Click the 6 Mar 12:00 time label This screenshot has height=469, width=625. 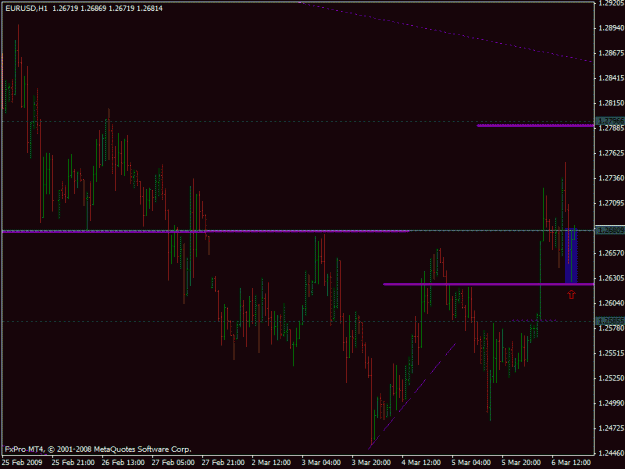[x=571, y=463]
